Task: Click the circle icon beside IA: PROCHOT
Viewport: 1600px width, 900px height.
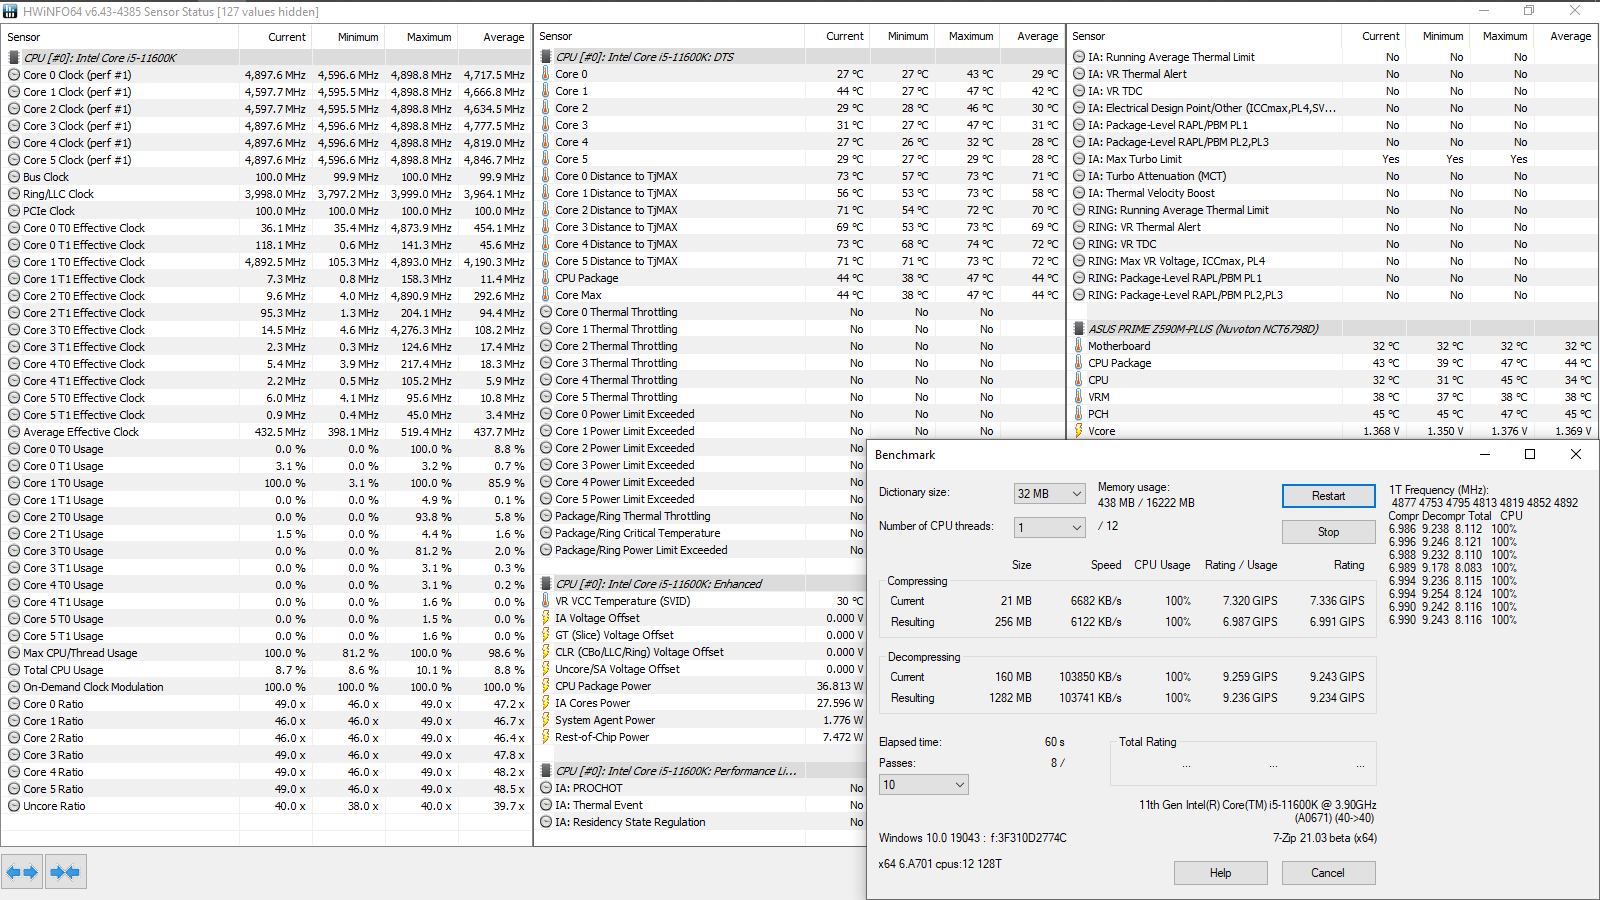Action: coord(546,788)
